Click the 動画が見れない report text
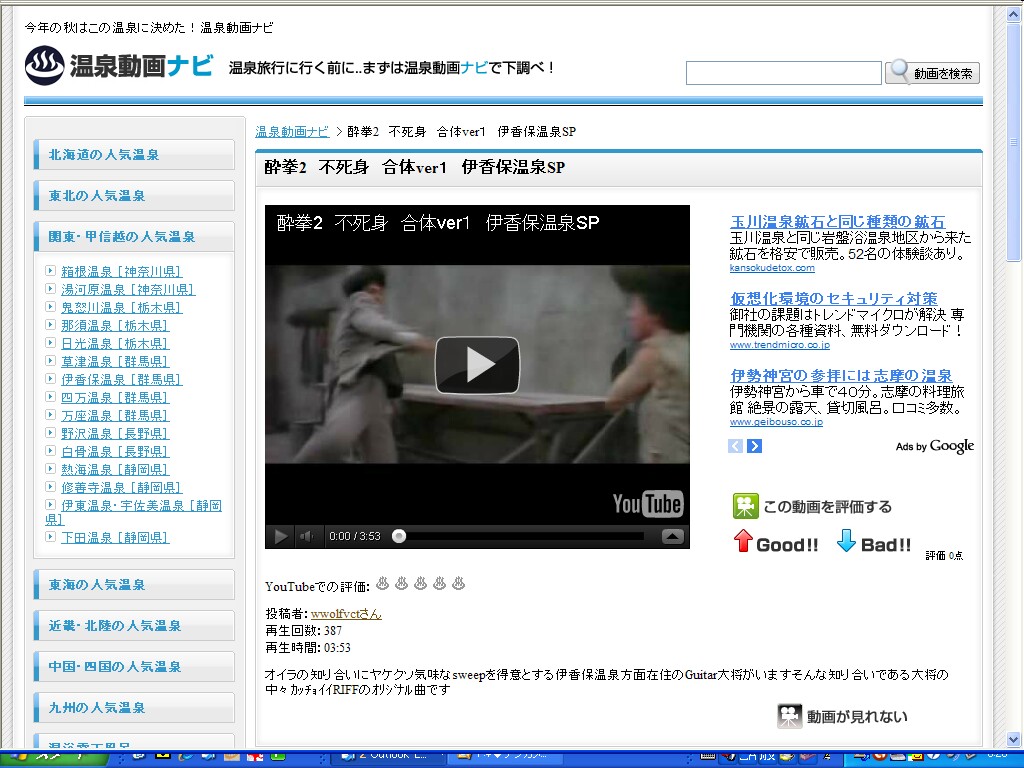The image size is (1024, 768). coord(857,717)
